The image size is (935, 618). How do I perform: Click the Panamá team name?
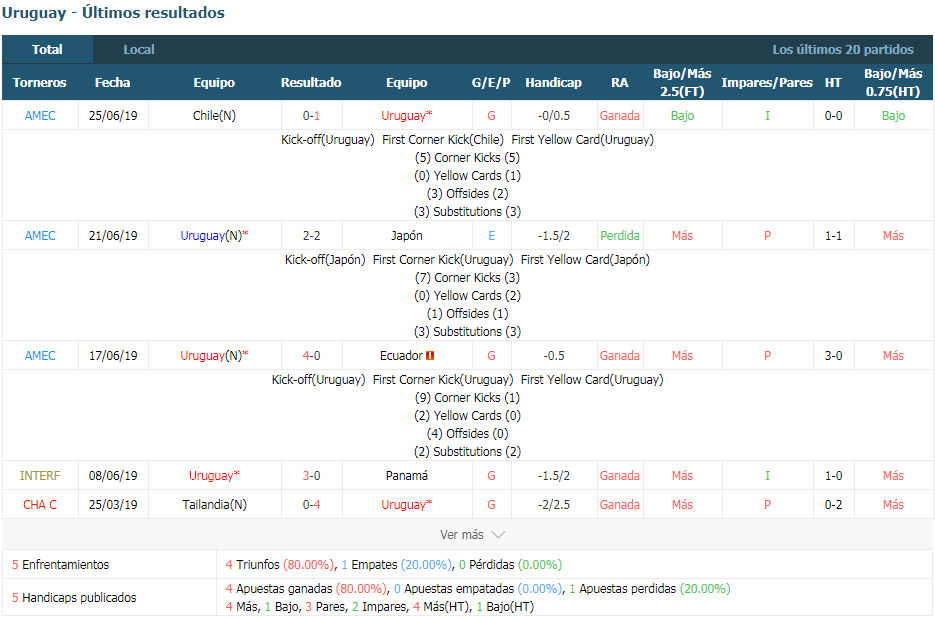coord(407,475)
